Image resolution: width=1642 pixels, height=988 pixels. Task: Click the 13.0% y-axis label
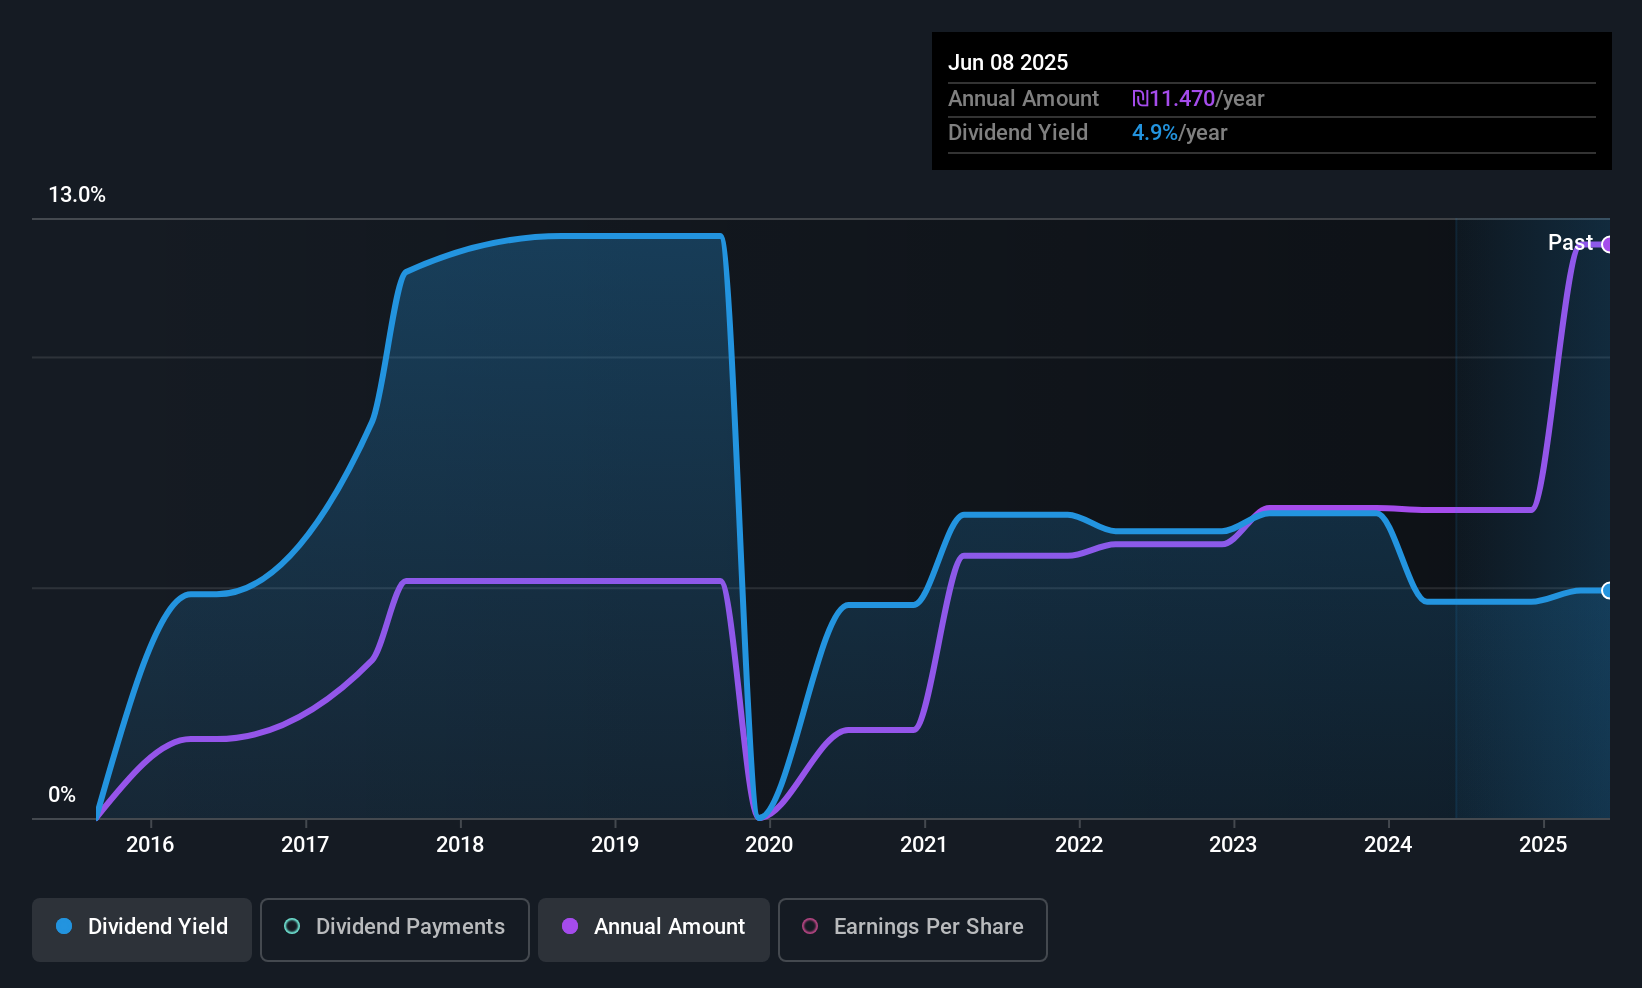point(77,194)
